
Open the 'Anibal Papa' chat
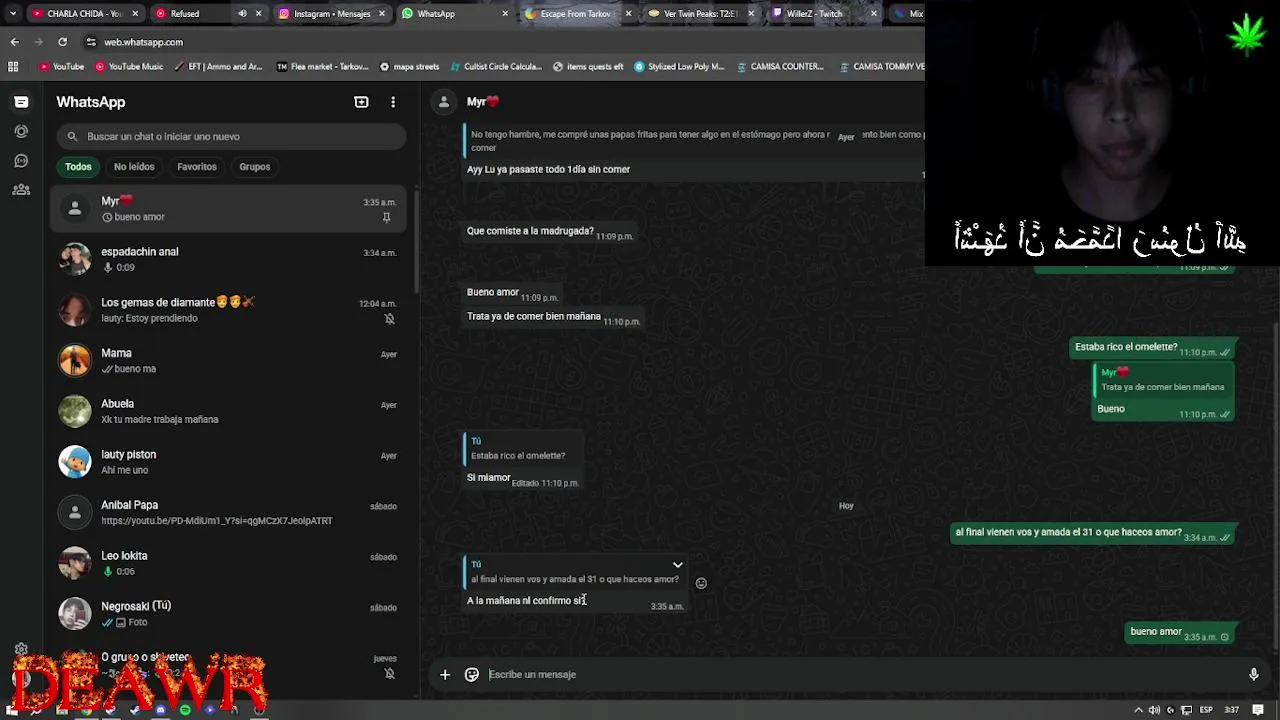(229, 512)
